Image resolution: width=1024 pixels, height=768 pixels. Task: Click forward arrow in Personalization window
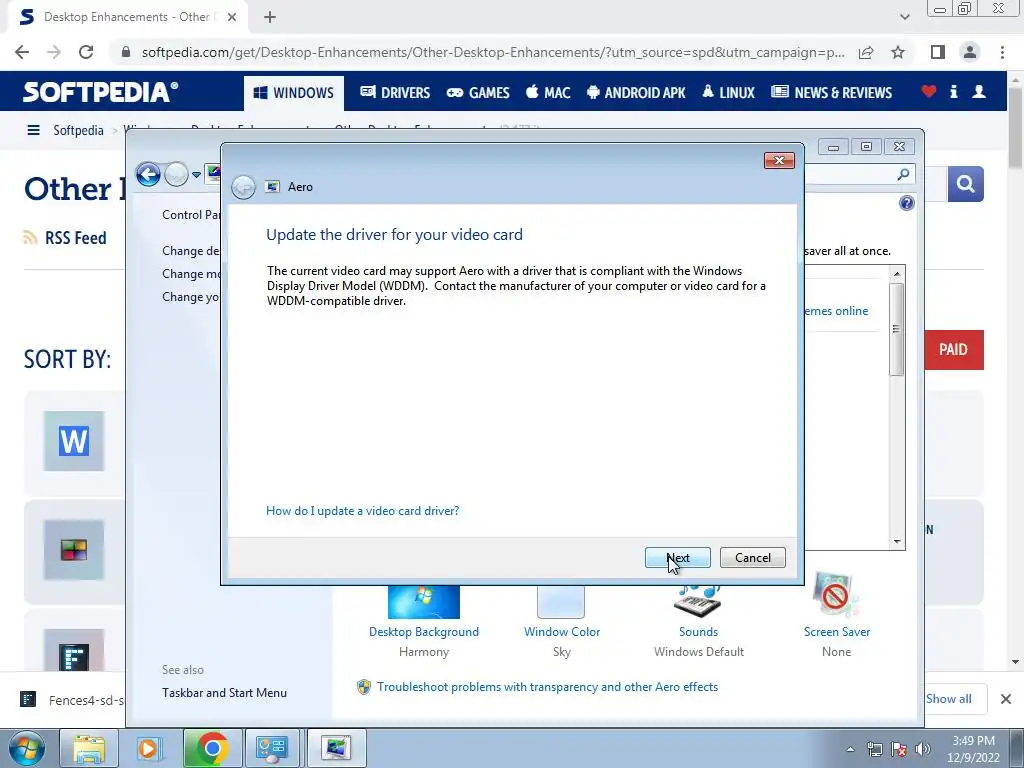pos(176,174)
